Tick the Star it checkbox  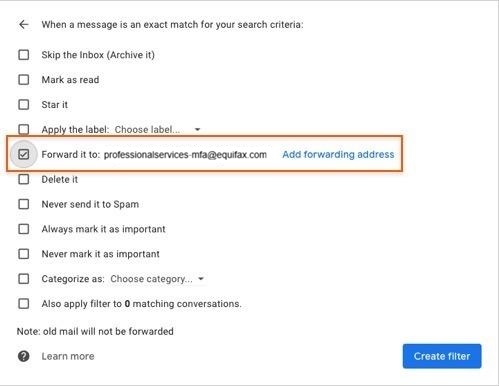[x=24, y=104]
